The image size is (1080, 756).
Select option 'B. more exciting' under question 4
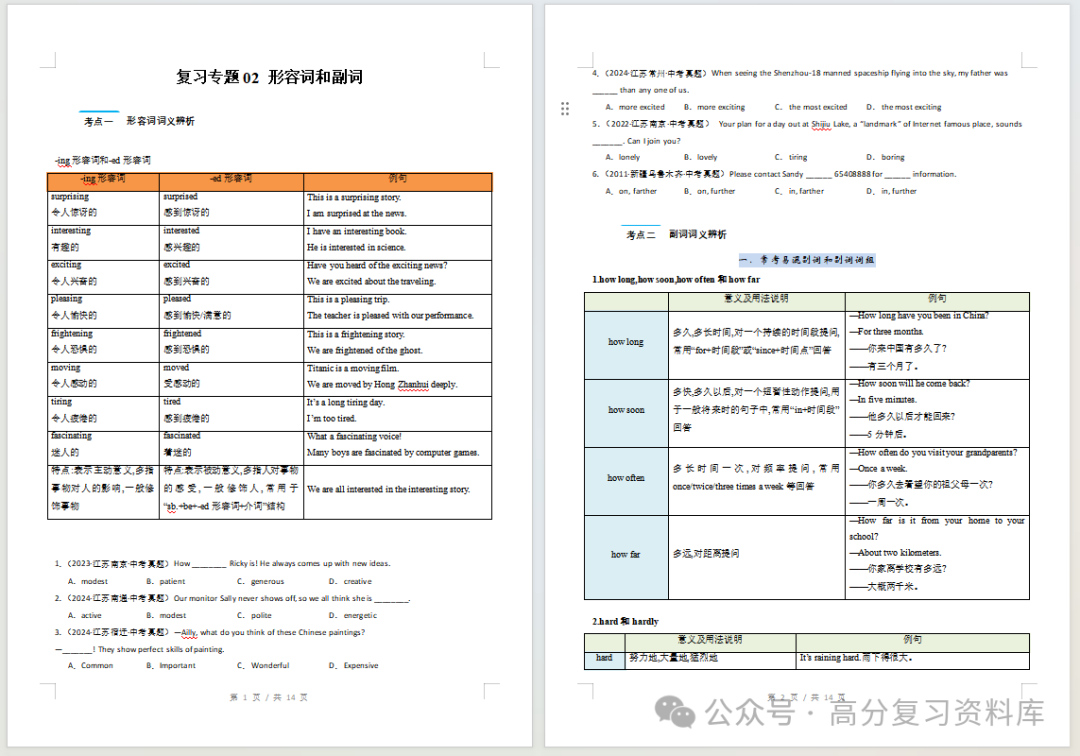pyautogui.click(x=714, y=107)
